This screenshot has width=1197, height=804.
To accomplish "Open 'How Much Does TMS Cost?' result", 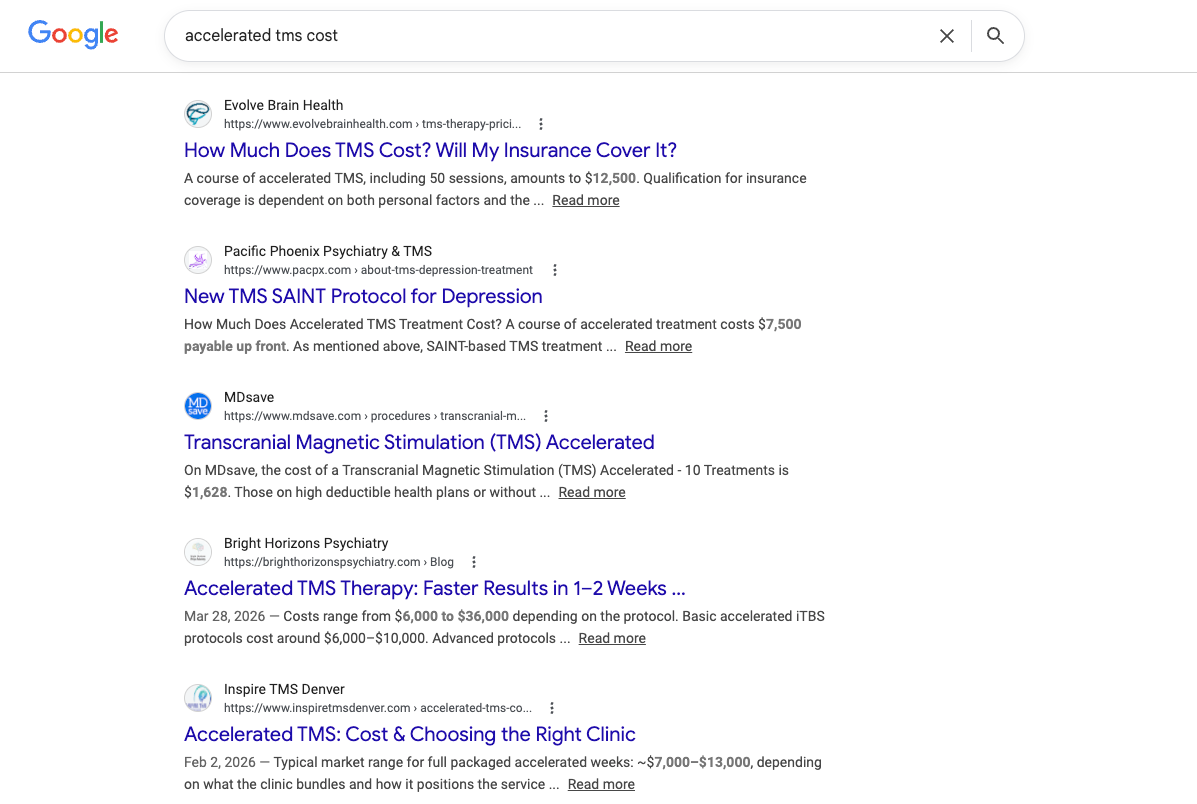I will [431, 150].
